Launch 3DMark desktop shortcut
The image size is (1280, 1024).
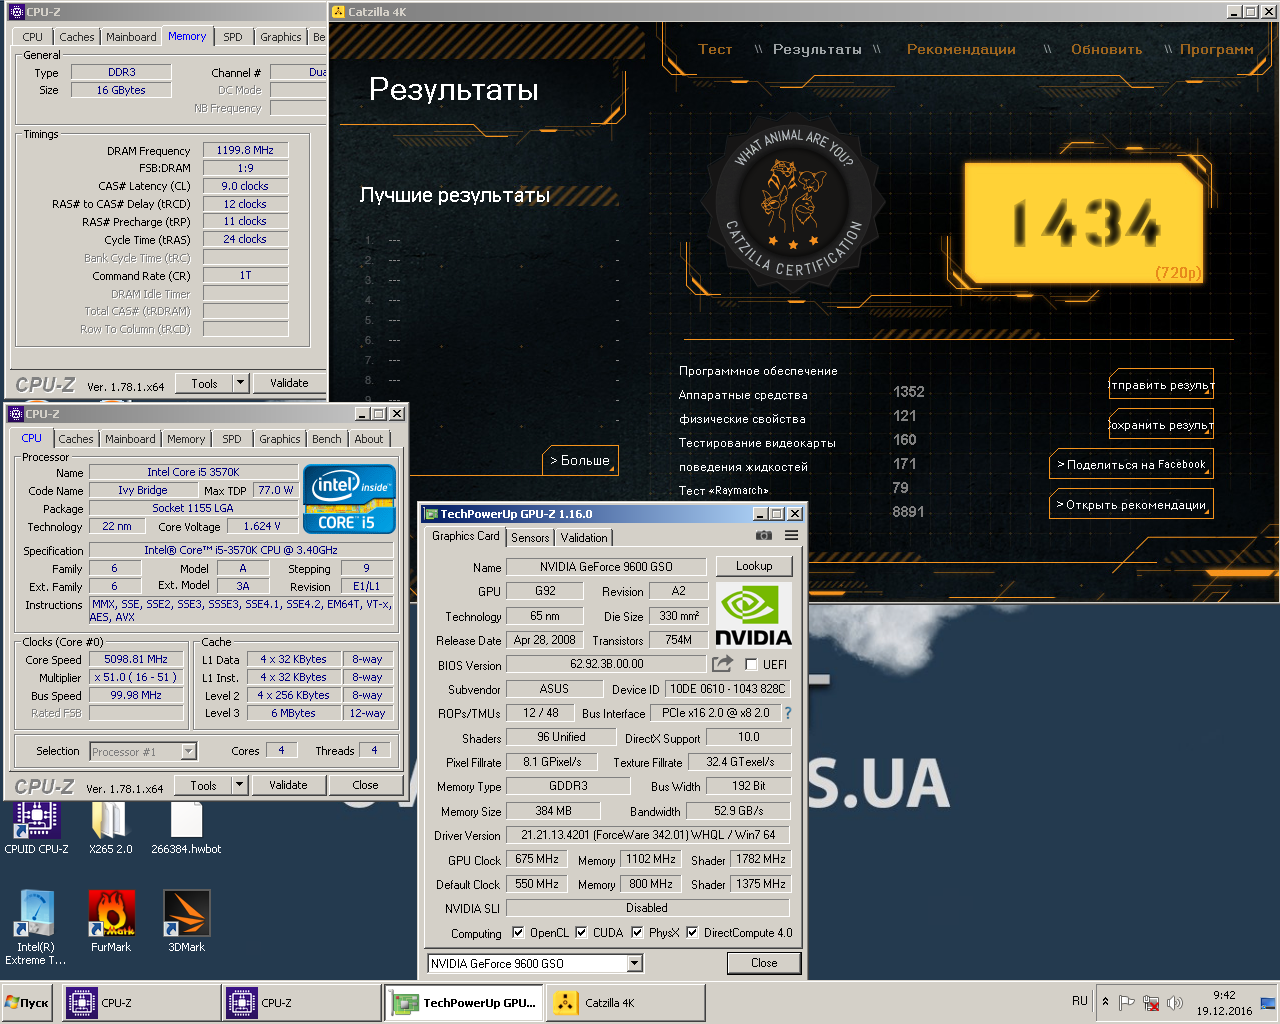point(186,922)
